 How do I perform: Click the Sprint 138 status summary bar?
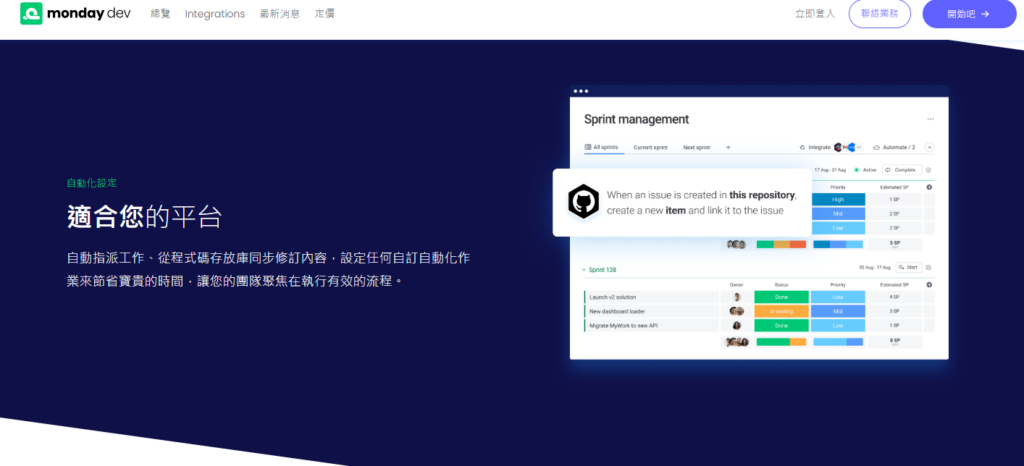[x=782, y=341]
